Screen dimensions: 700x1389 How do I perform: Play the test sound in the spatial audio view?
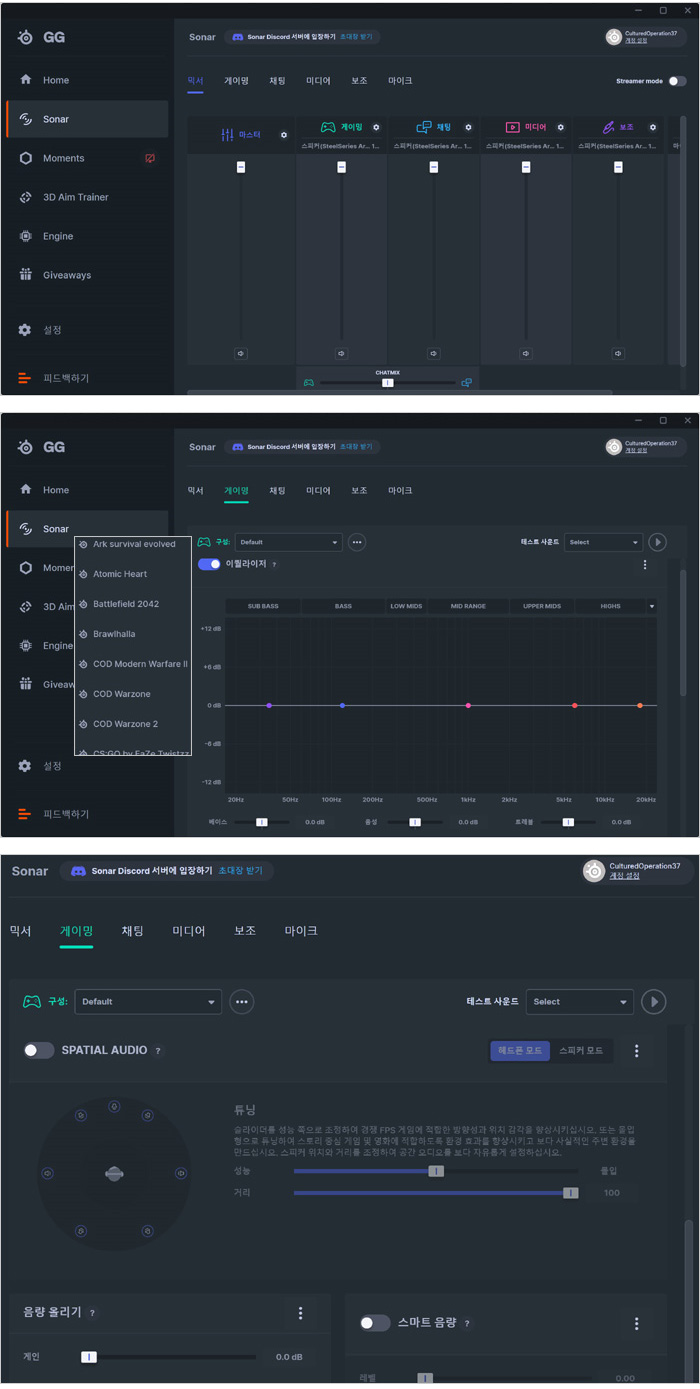[x=653, y=1001]
